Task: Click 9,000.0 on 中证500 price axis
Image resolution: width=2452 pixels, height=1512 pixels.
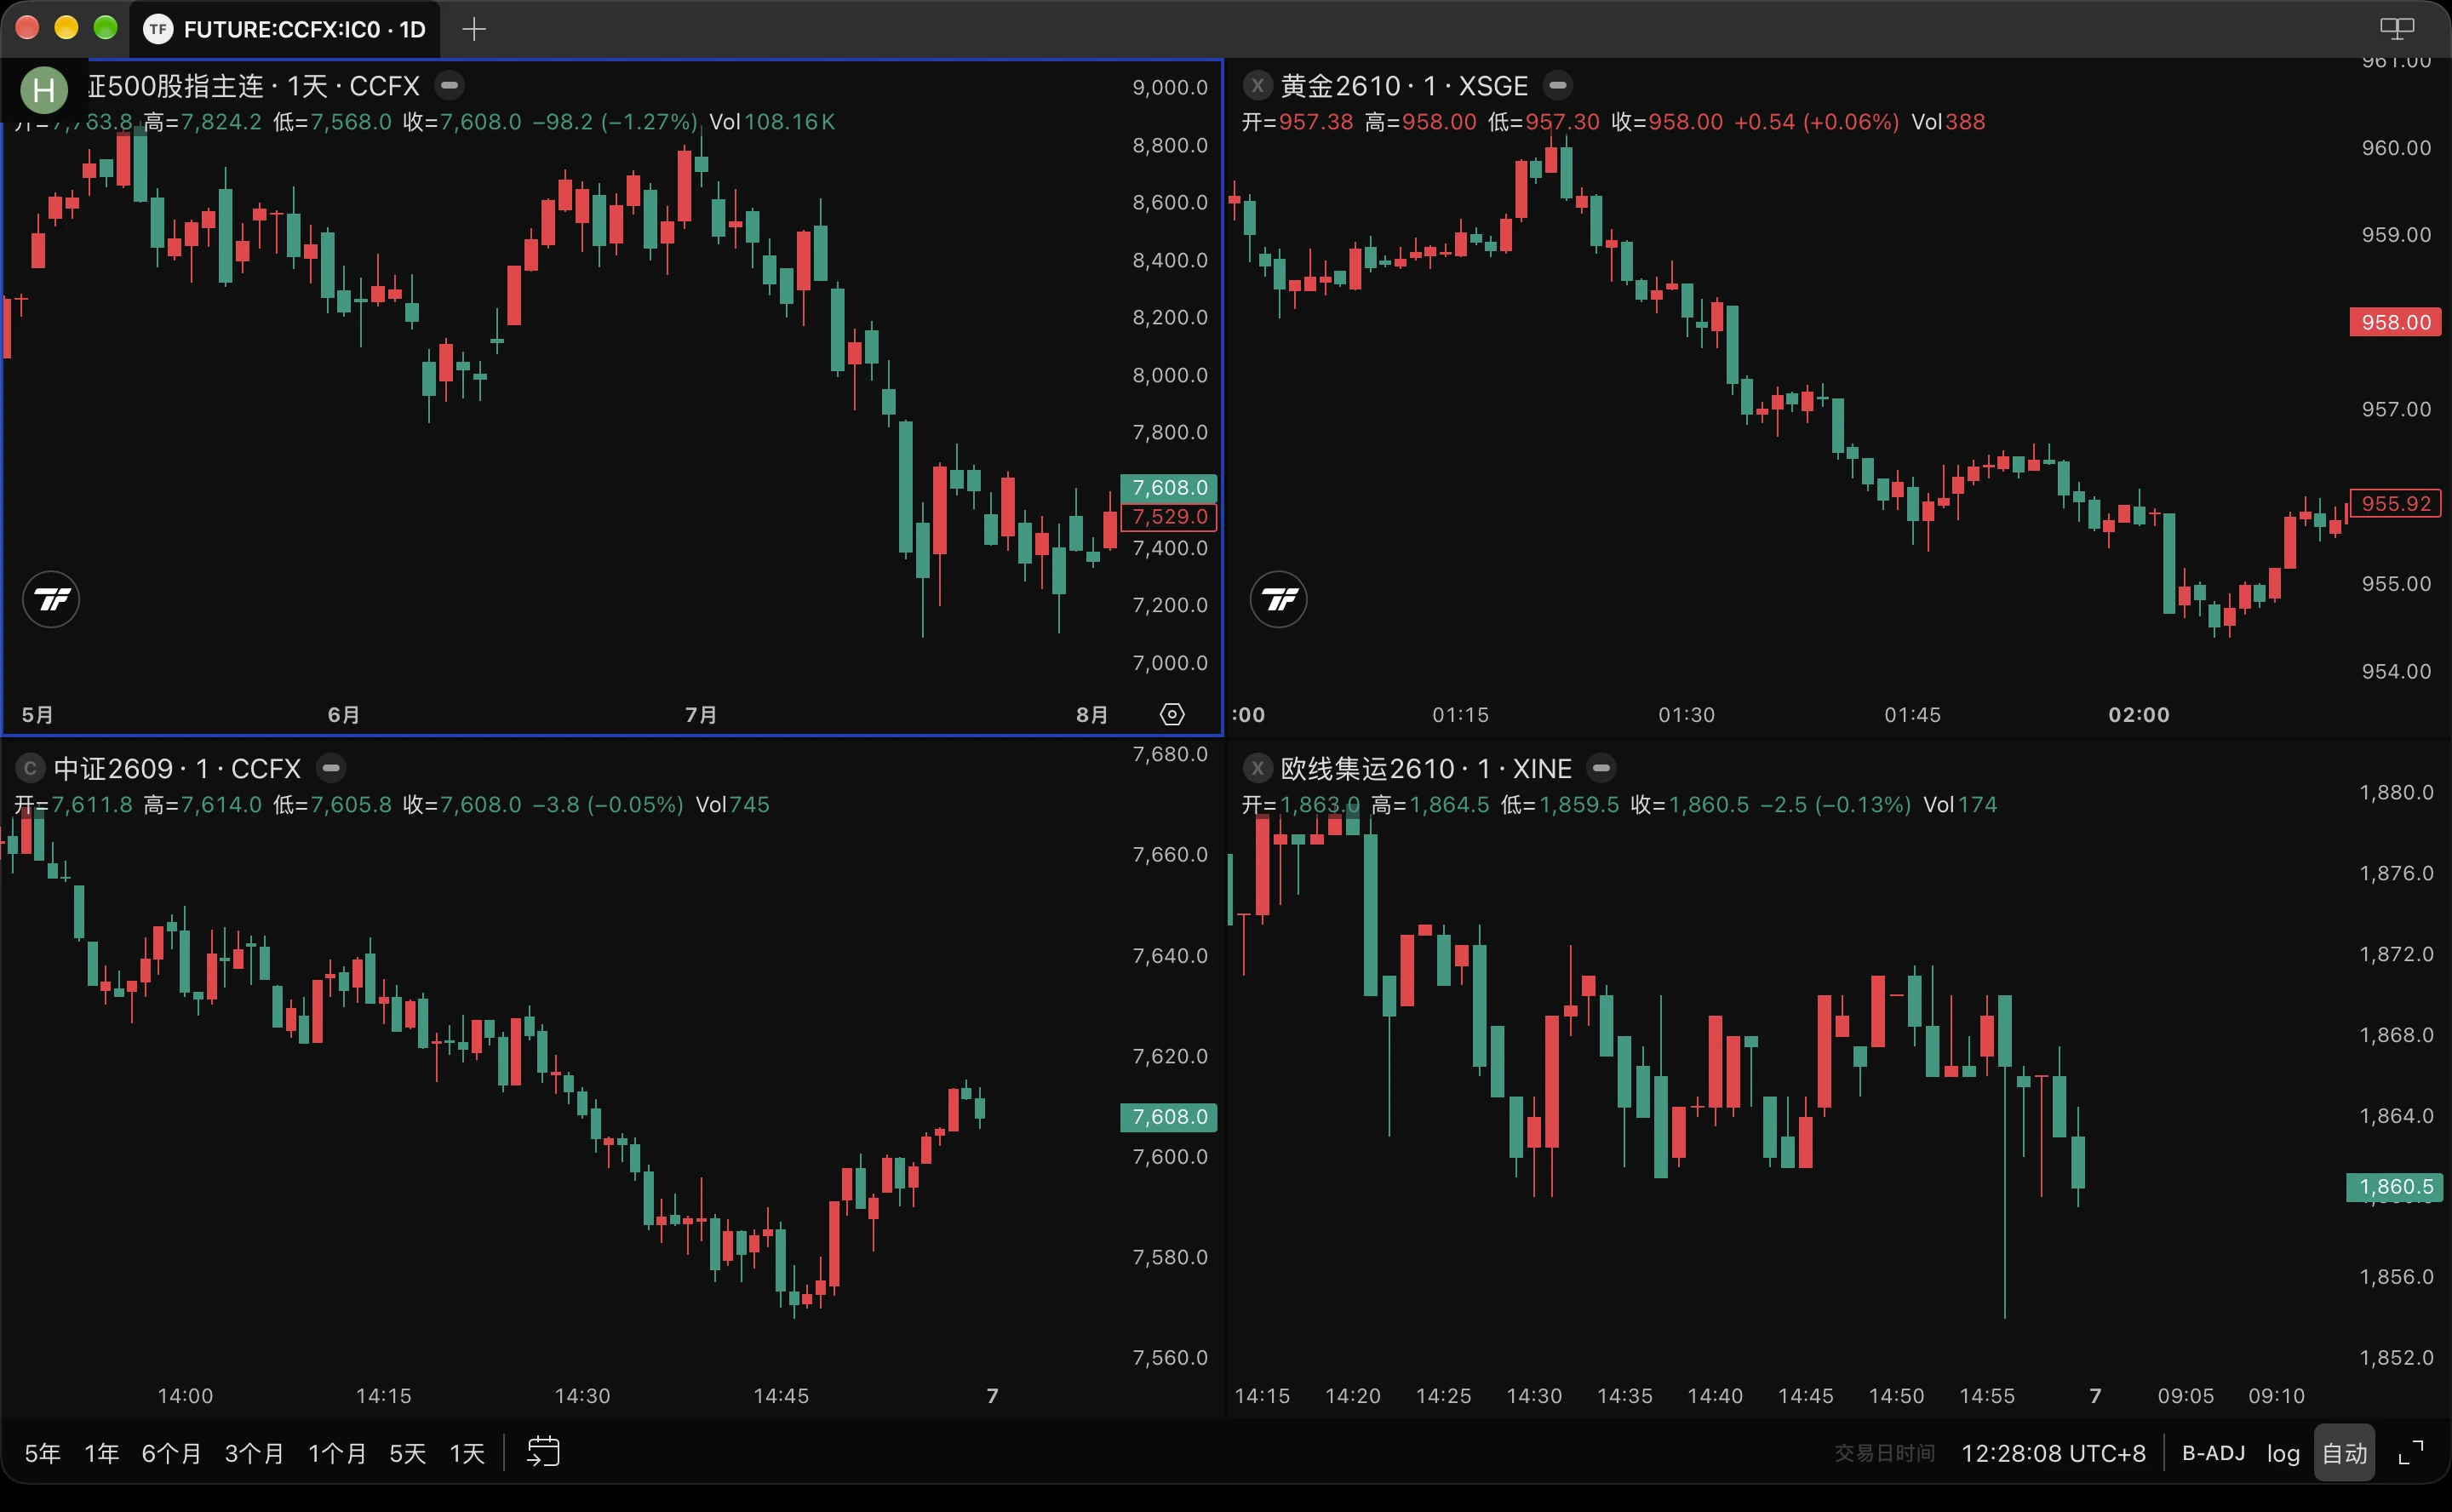Action: click(x=1170, y=87)
